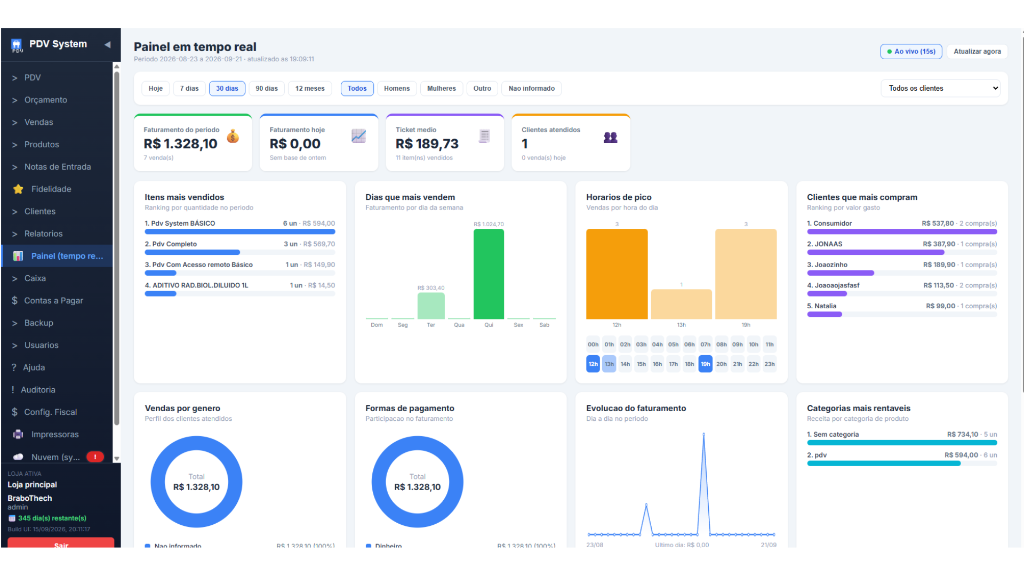Screen dimensions: 1024x576
Task: Select the Todos gender filter
Action: pos(357,89)
